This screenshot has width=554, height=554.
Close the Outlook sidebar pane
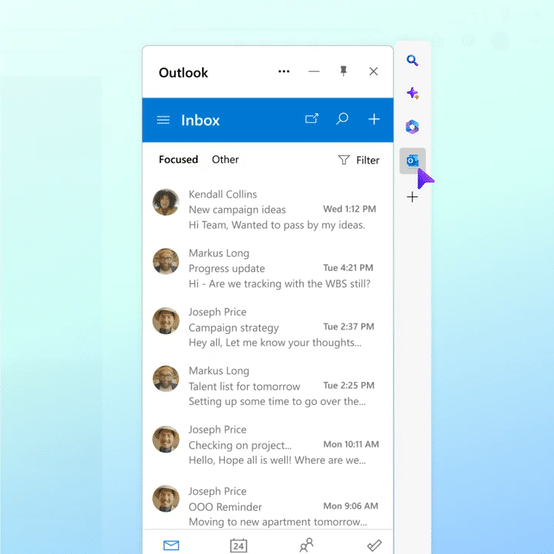point(373,71)
